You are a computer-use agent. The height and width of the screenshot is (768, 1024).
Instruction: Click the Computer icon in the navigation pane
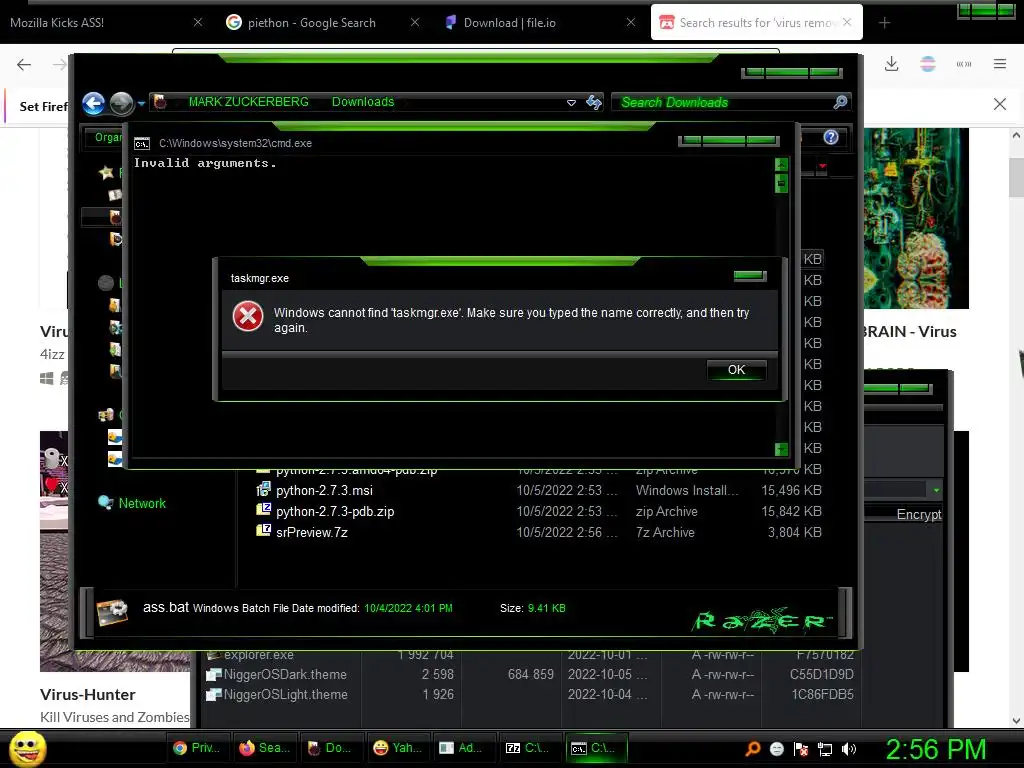pos(106,415)
